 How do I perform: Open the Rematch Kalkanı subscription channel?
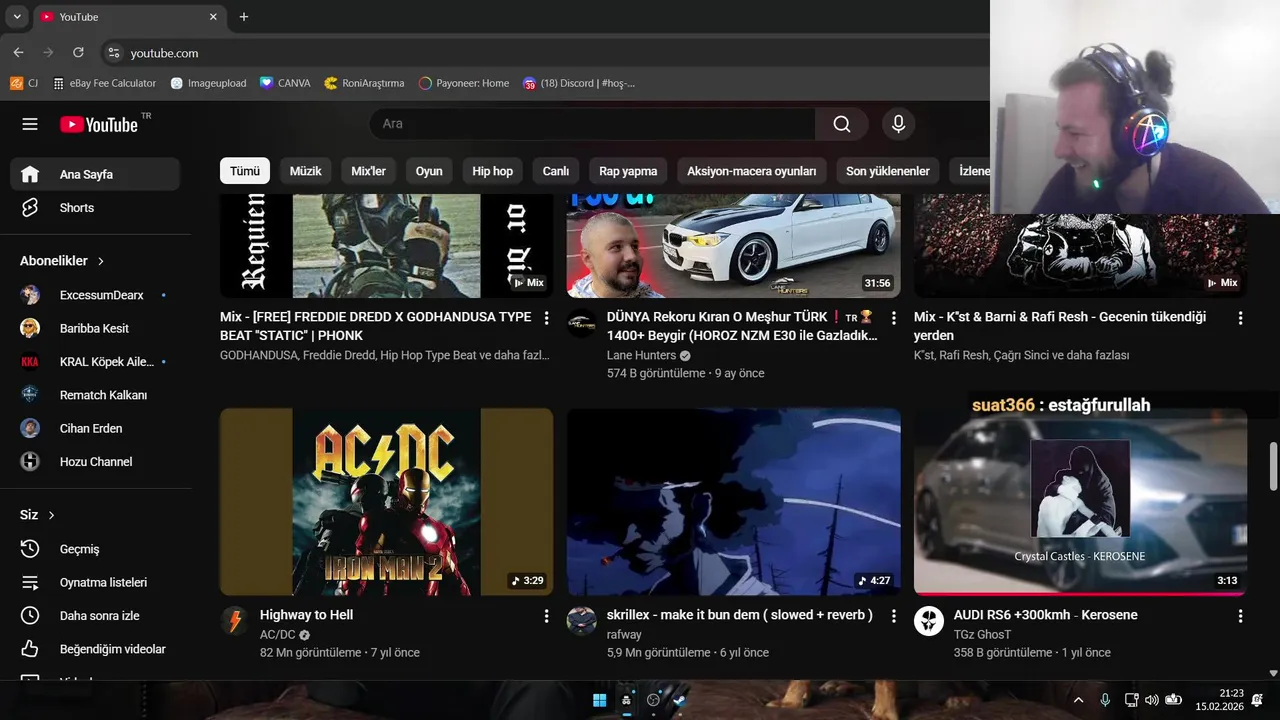(x=95, y=395)
